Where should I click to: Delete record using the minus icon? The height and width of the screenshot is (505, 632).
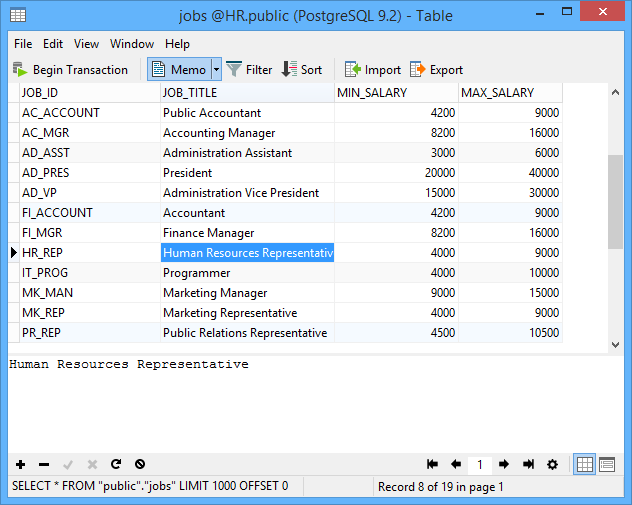[43, 464]
